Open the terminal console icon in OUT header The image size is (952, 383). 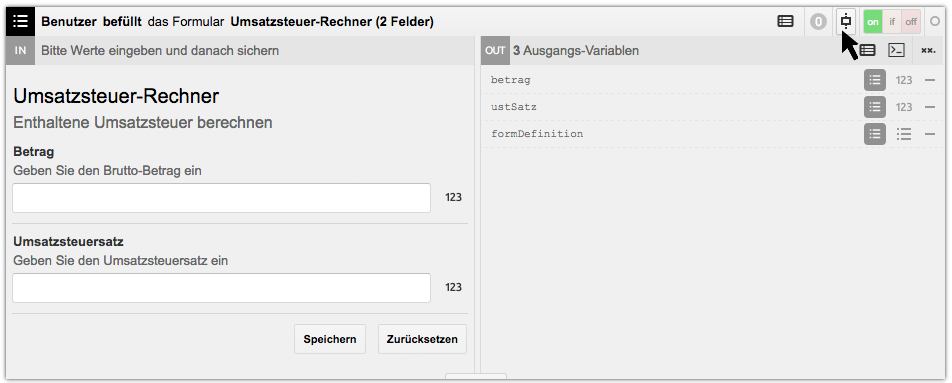896,50
